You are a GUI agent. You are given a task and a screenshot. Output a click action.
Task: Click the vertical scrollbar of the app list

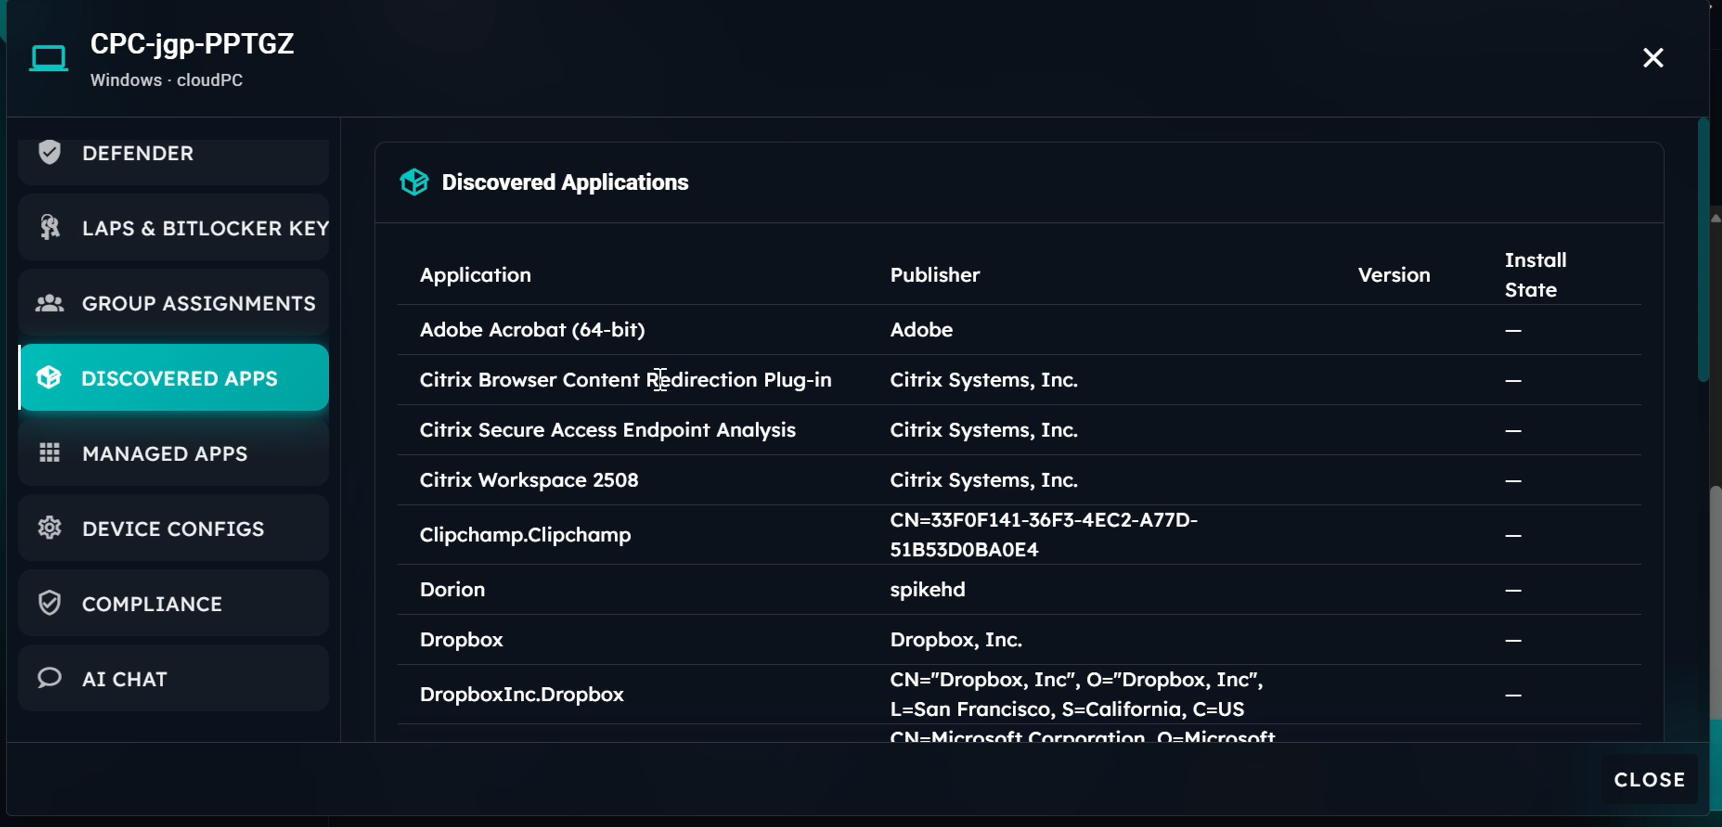tap(1703, 250)
